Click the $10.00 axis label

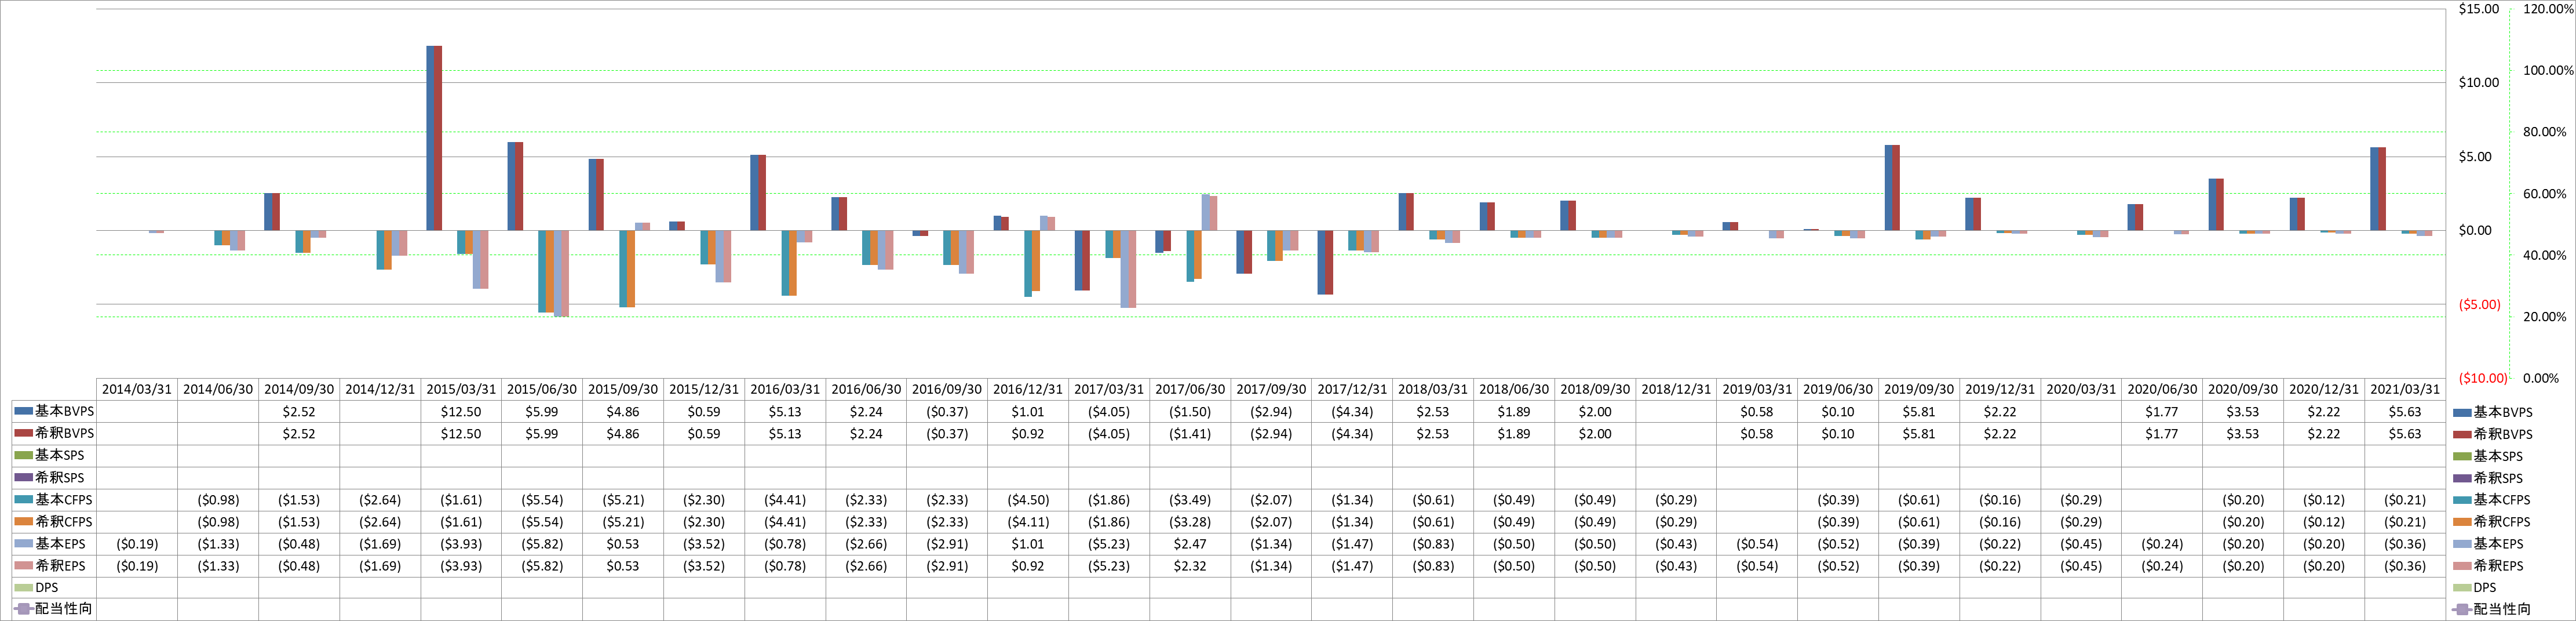2478,83
